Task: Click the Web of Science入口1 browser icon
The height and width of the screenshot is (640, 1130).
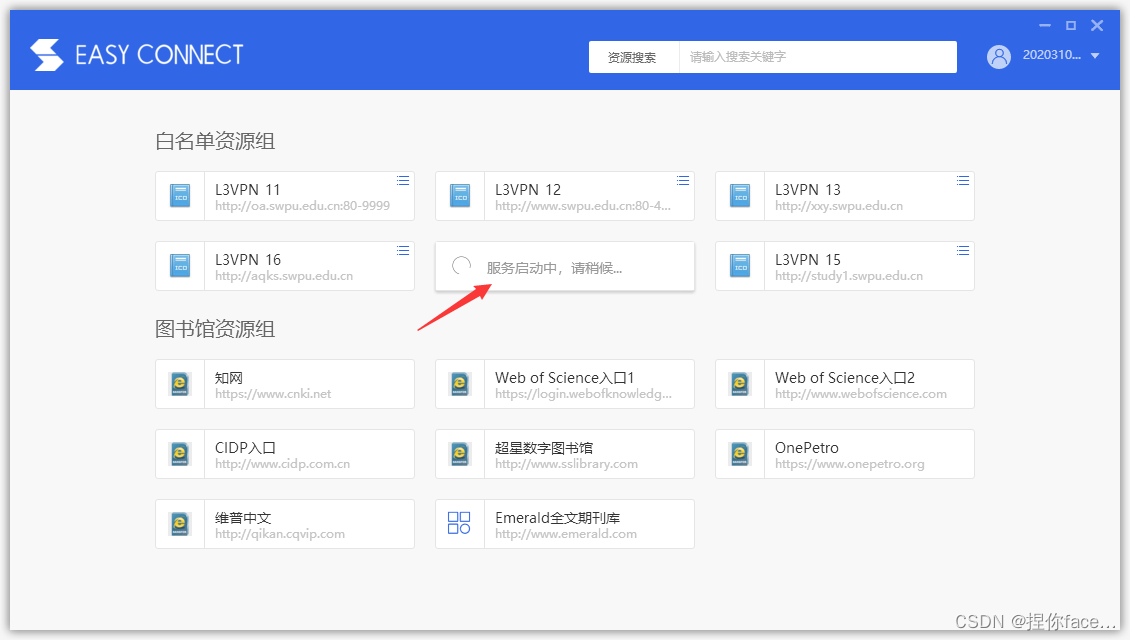Action: pyautogui.click(x=460, y=384)
